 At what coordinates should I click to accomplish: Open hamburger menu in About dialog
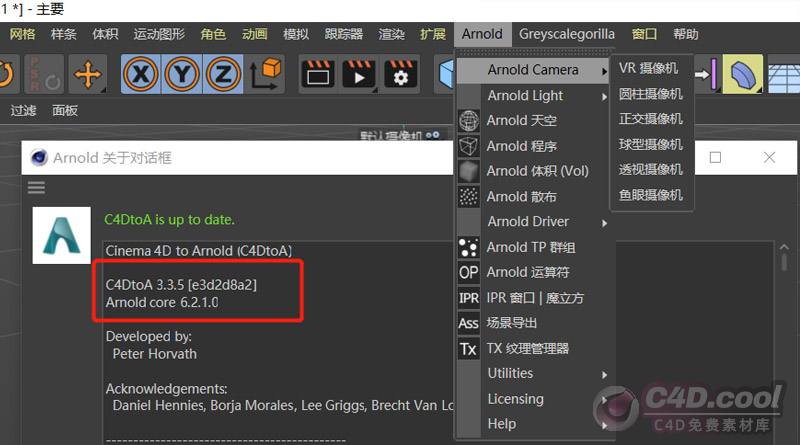pyautogui.click(x=36, y=188)
